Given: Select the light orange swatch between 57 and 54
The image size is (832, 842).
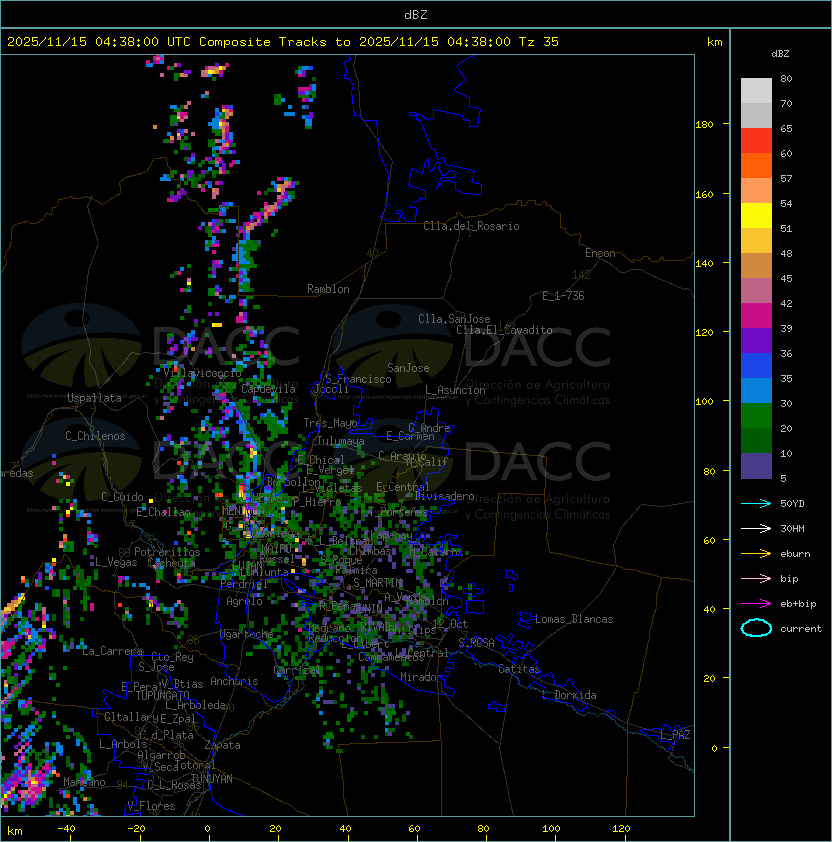Looking at the screenshot, I should coord(756,191).
